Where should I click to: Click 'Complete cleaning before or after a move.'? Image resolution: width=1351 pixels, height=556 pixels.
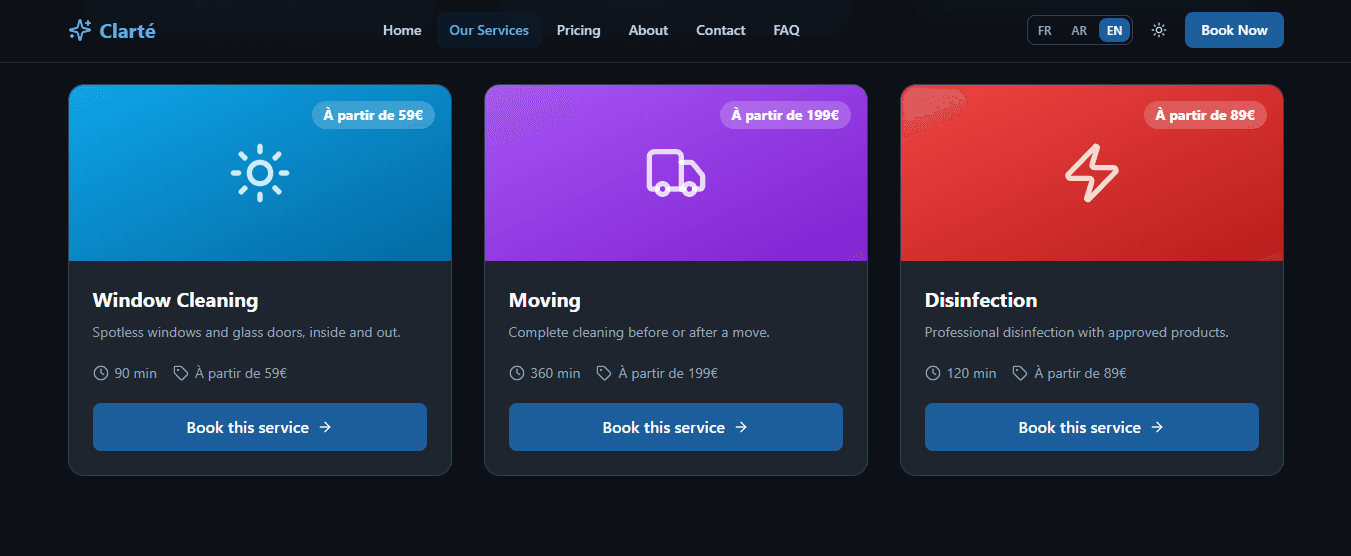(639, 332)
